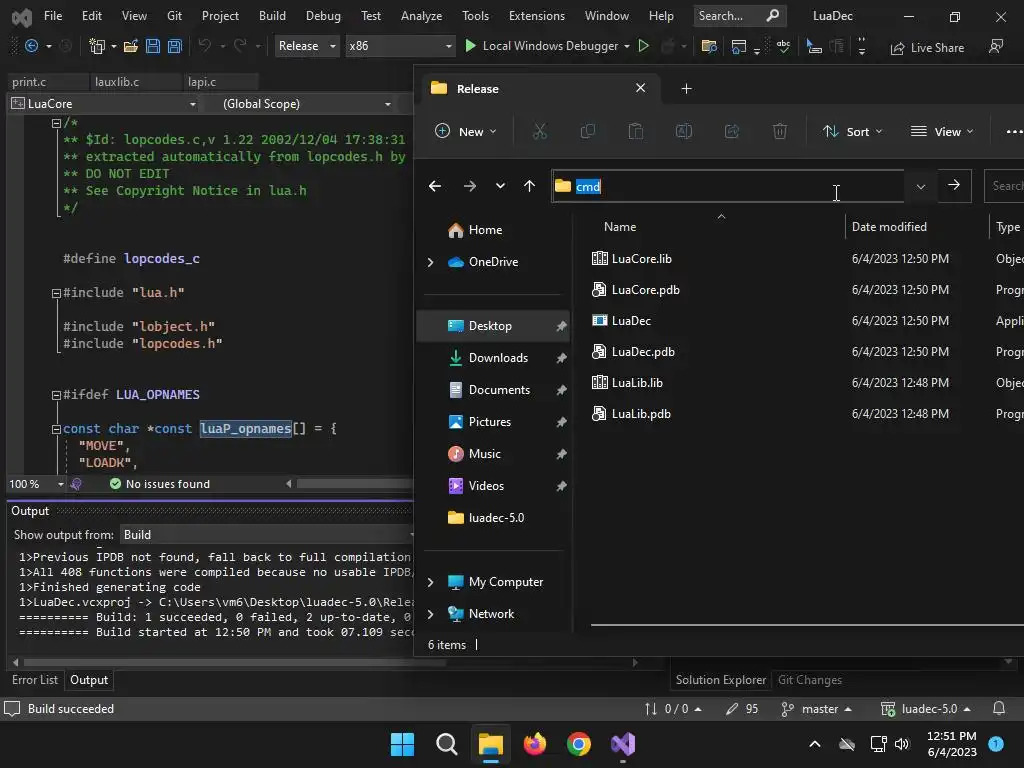This screenshot has height=768, width=1024.
Task: Open the Extensions menu
Action: [x=537, y=16]
